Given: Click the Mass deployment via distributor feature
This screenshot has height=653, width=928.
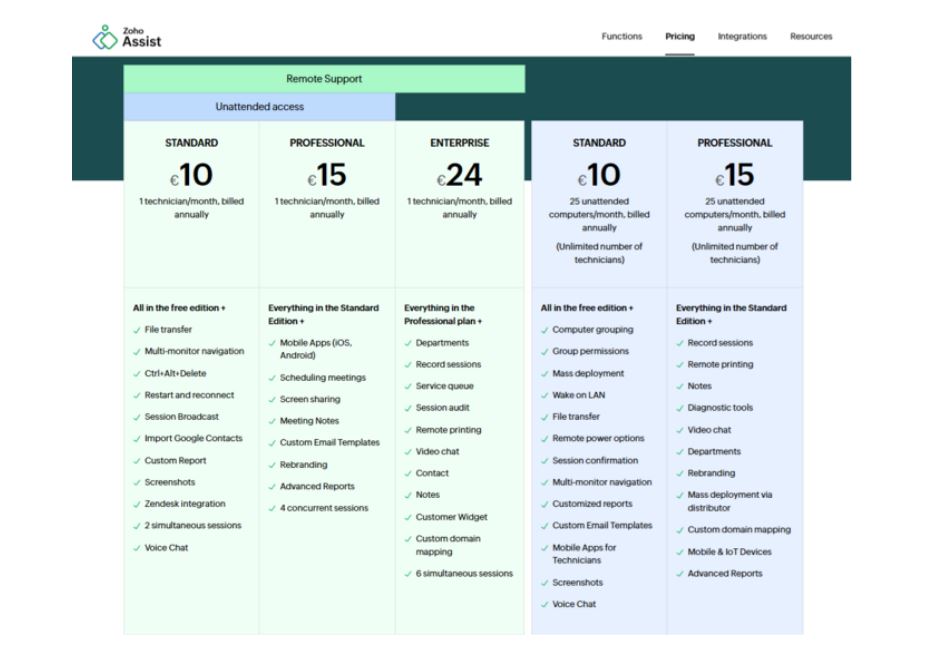Looking at the screenshot, I should click(x=729, y=501).
